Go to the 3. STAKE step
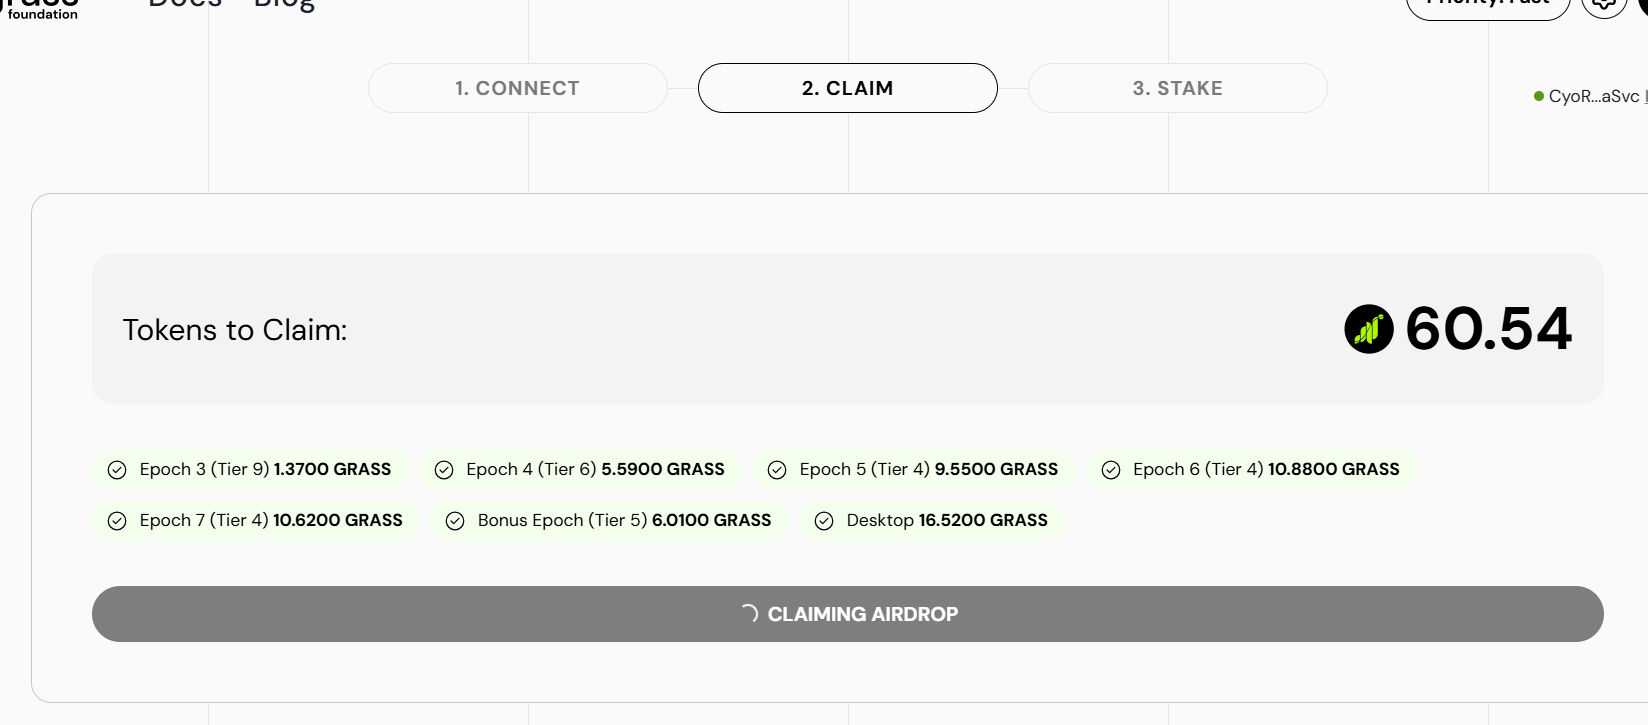1648x725 pixels. [x=1178, y=88]
